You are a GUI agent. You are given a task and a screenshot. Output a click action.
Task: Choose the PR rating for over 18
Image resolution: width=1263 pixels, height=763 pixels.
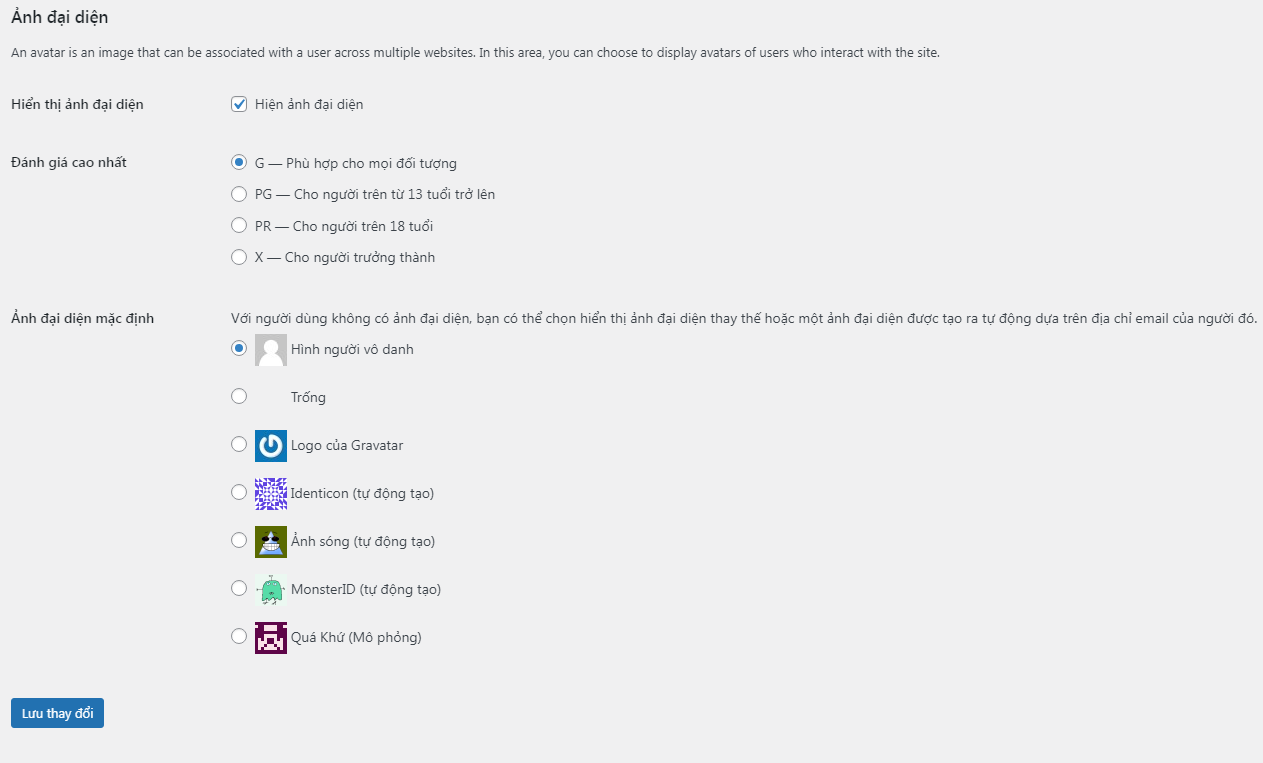239,226
